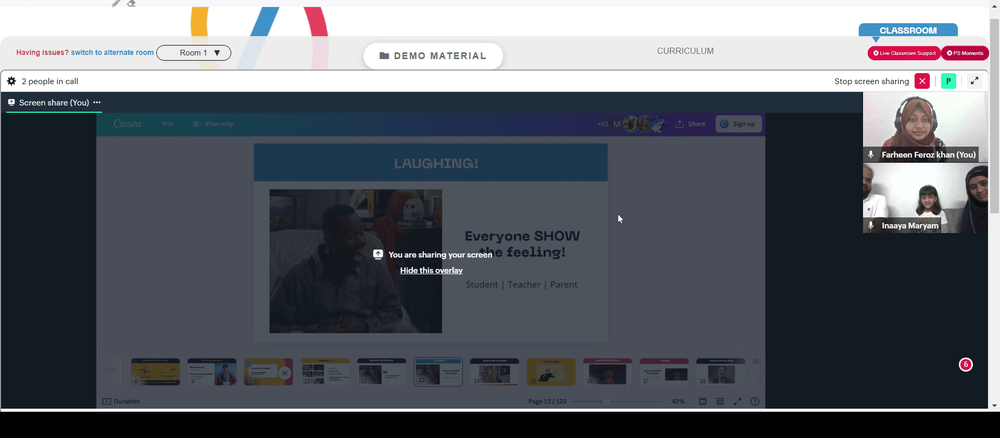
Task: Adjust the Canva zoom slider handle
Action: click(607, 402)
